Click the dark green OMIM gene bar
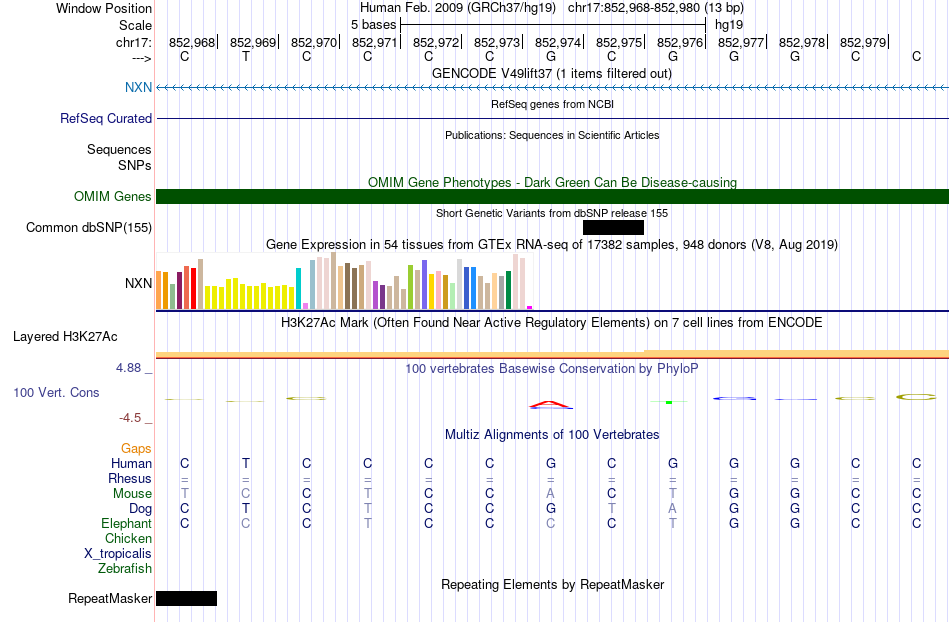The image size is (950, 622). coord(552,196)
